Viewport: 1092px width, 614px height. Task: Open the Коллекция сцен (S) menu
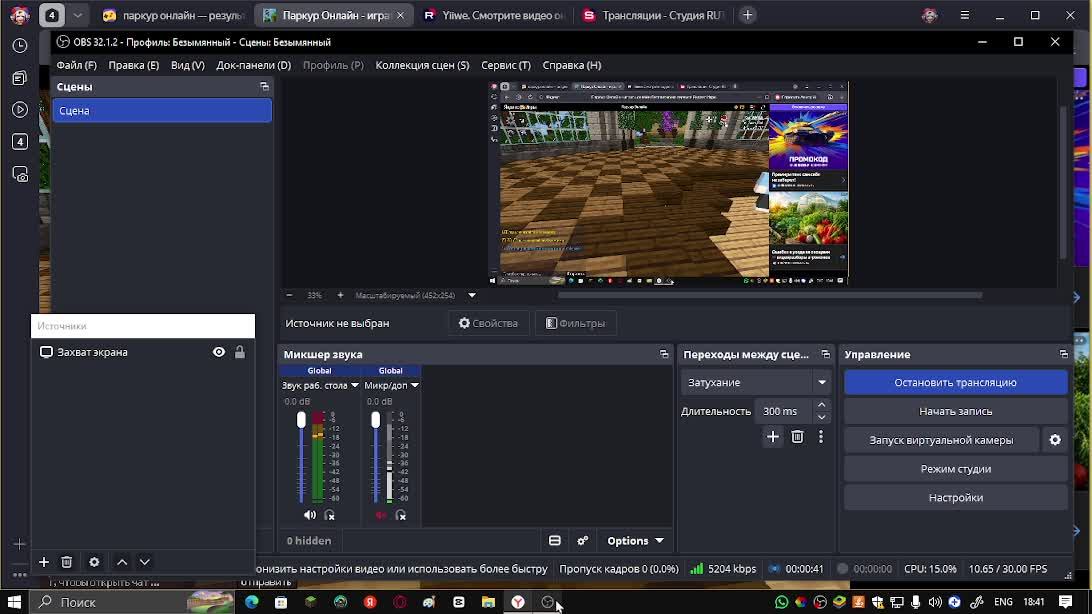pyautogui.click(x=422, y=65)
